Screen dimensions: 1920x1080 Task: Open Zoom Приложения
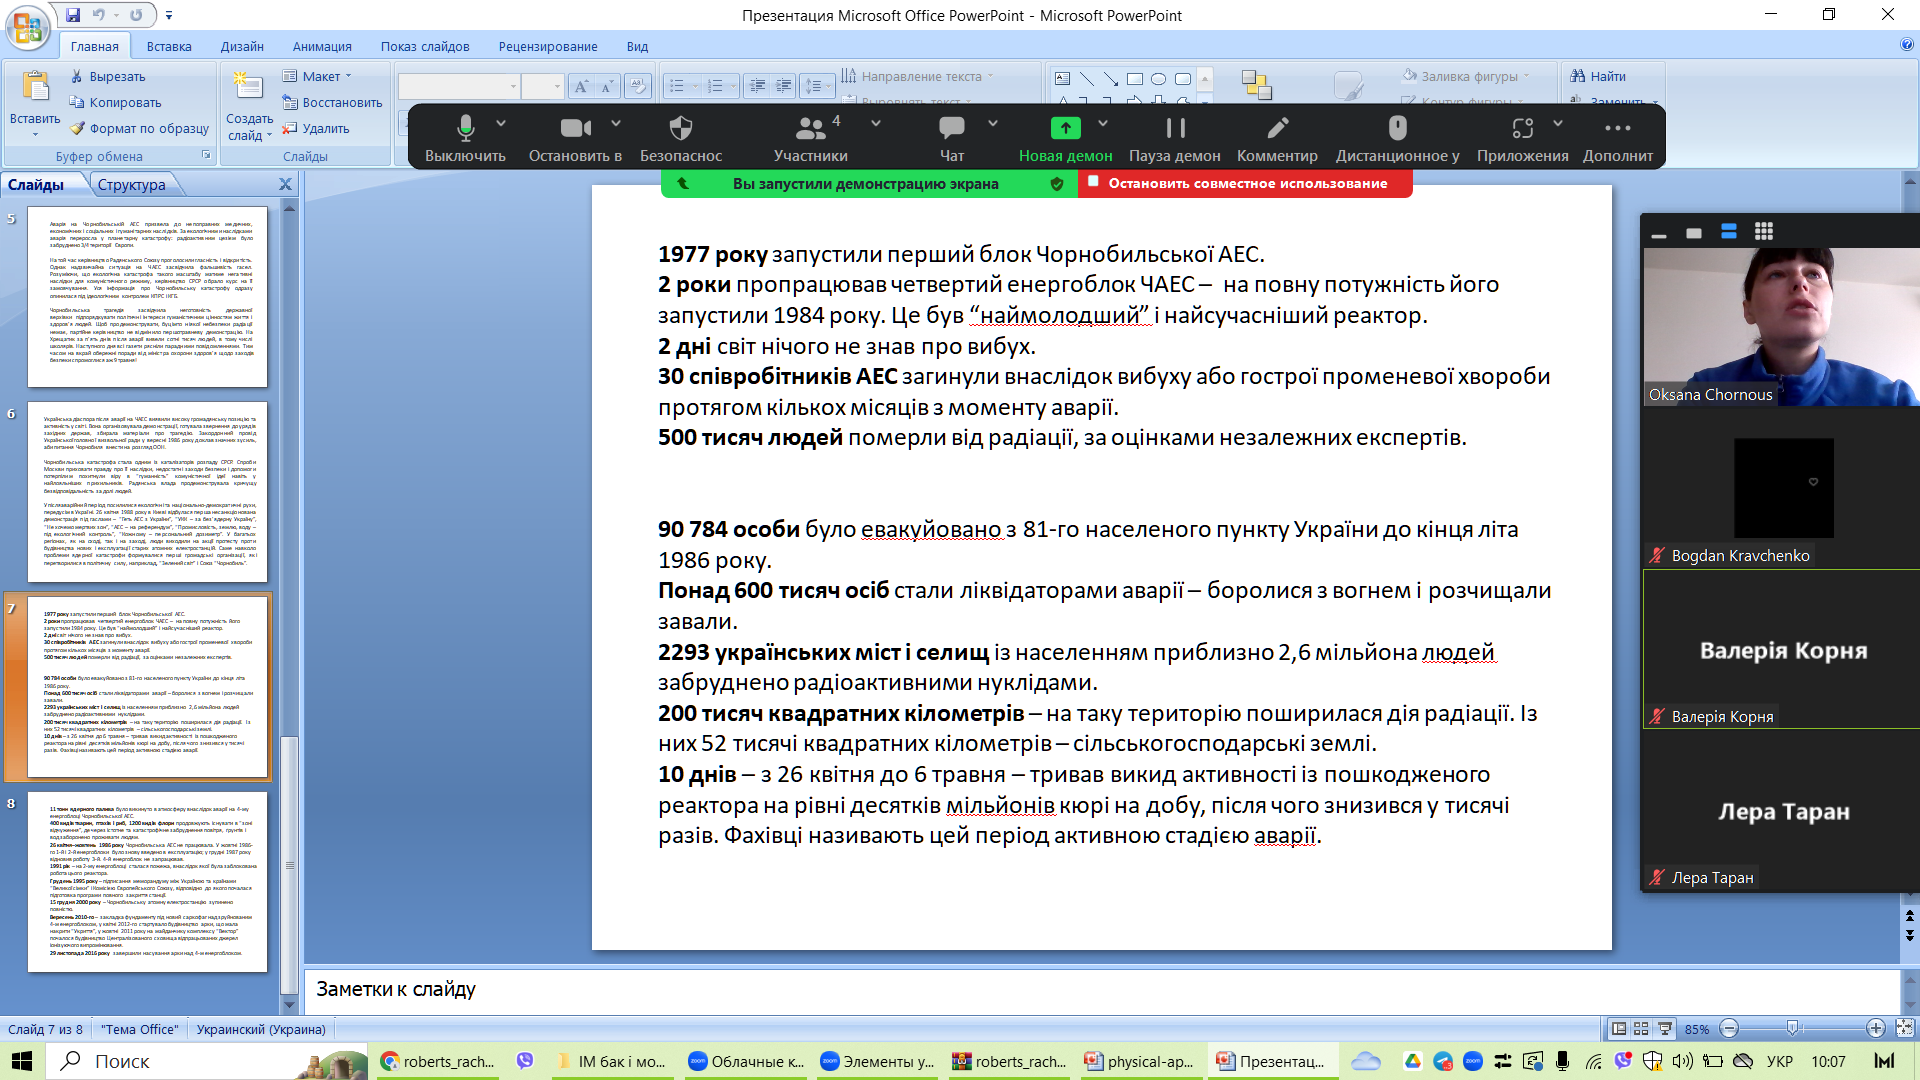tap(1522, 137)
